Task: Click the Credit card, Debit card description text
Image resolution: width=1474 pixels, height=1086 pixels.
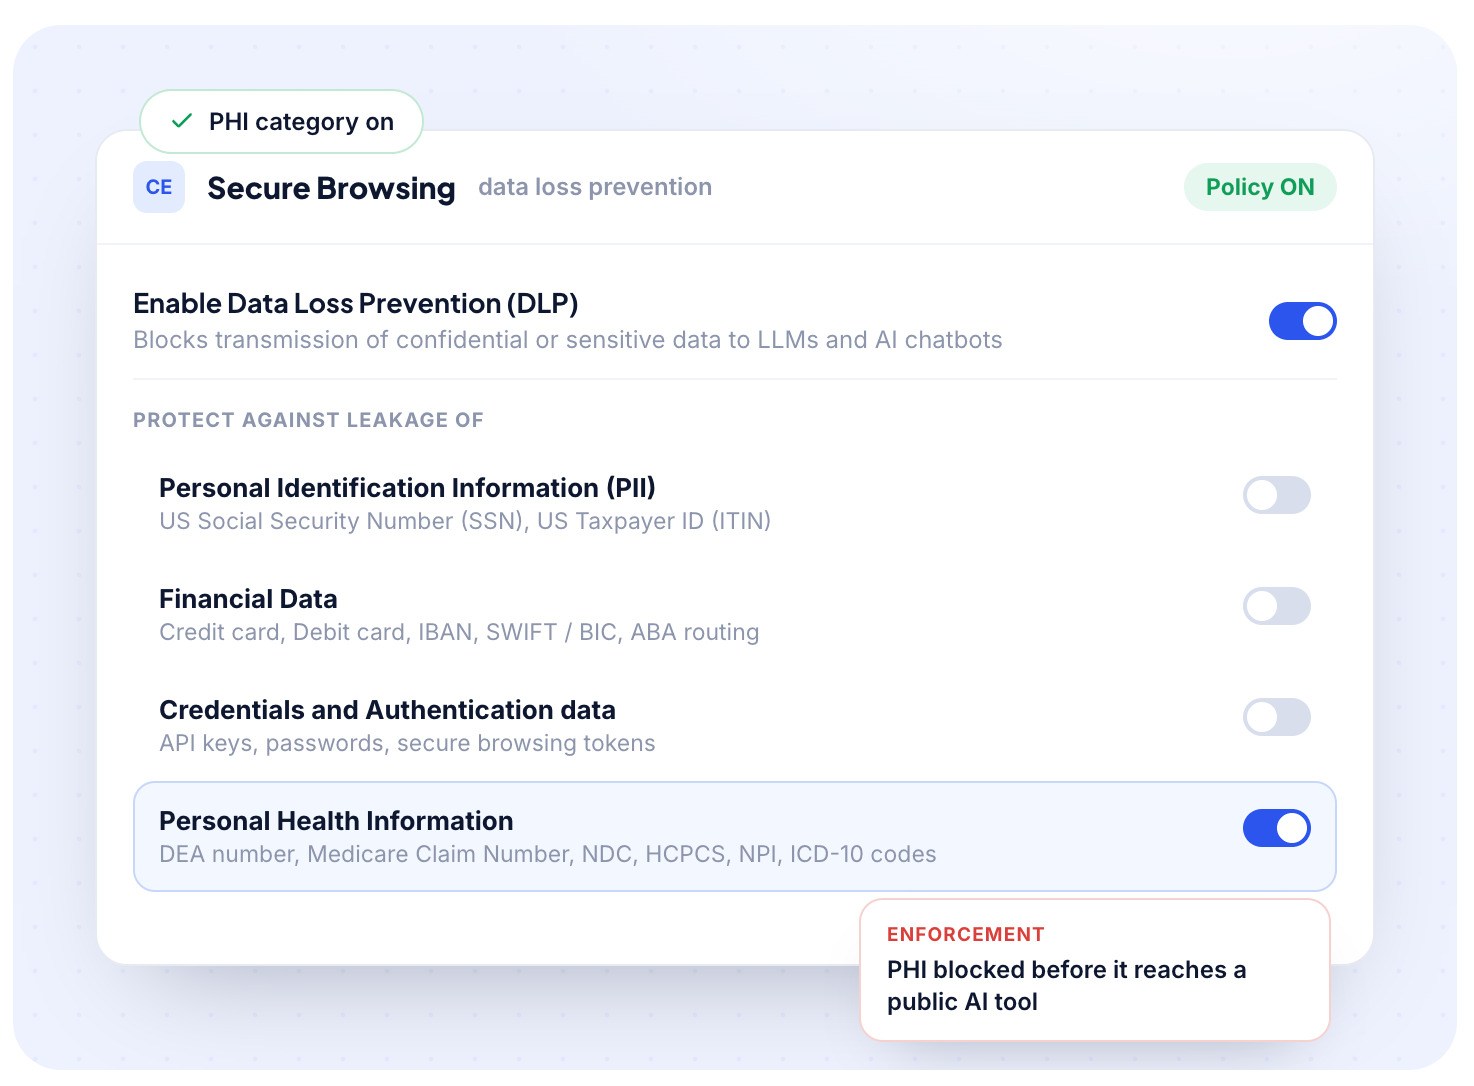Action: pyautogui.click(x=459, y=632)
